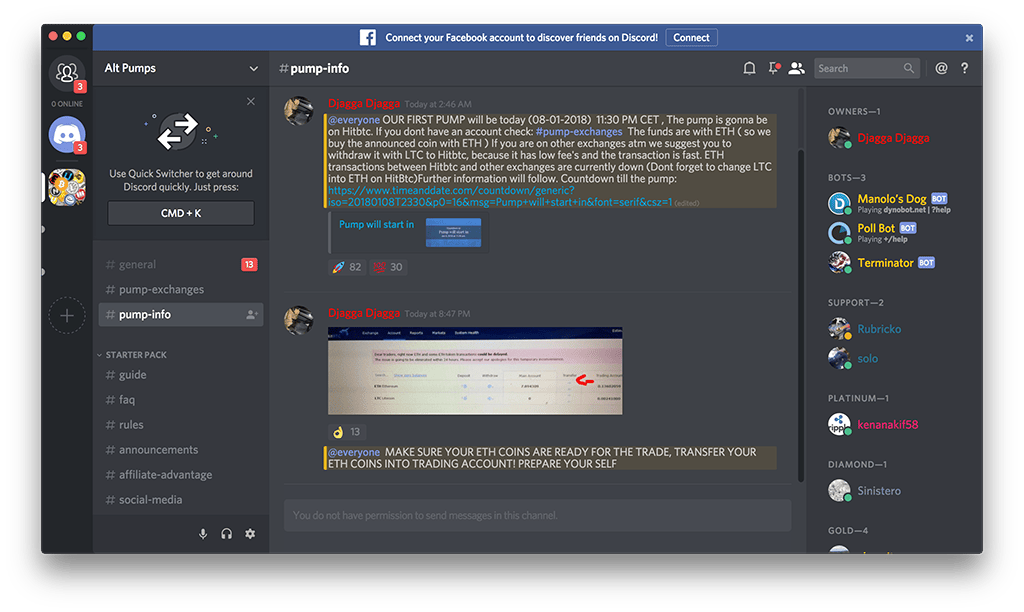Toggle the member list panel
The image size is (1024, 612).
pos(796,68)
